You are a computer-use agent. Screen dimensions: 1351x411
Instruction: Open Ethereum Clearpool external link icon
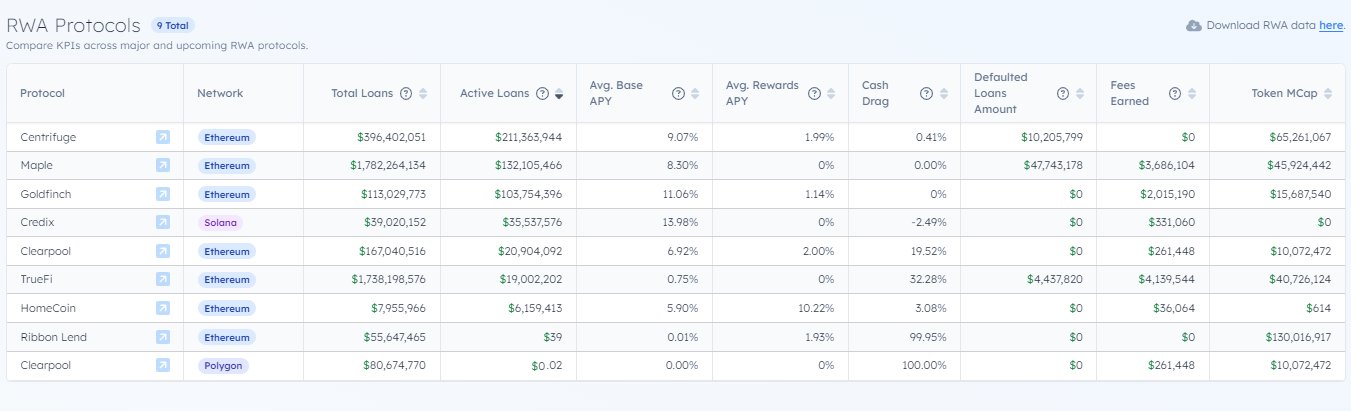coord(163,251)
